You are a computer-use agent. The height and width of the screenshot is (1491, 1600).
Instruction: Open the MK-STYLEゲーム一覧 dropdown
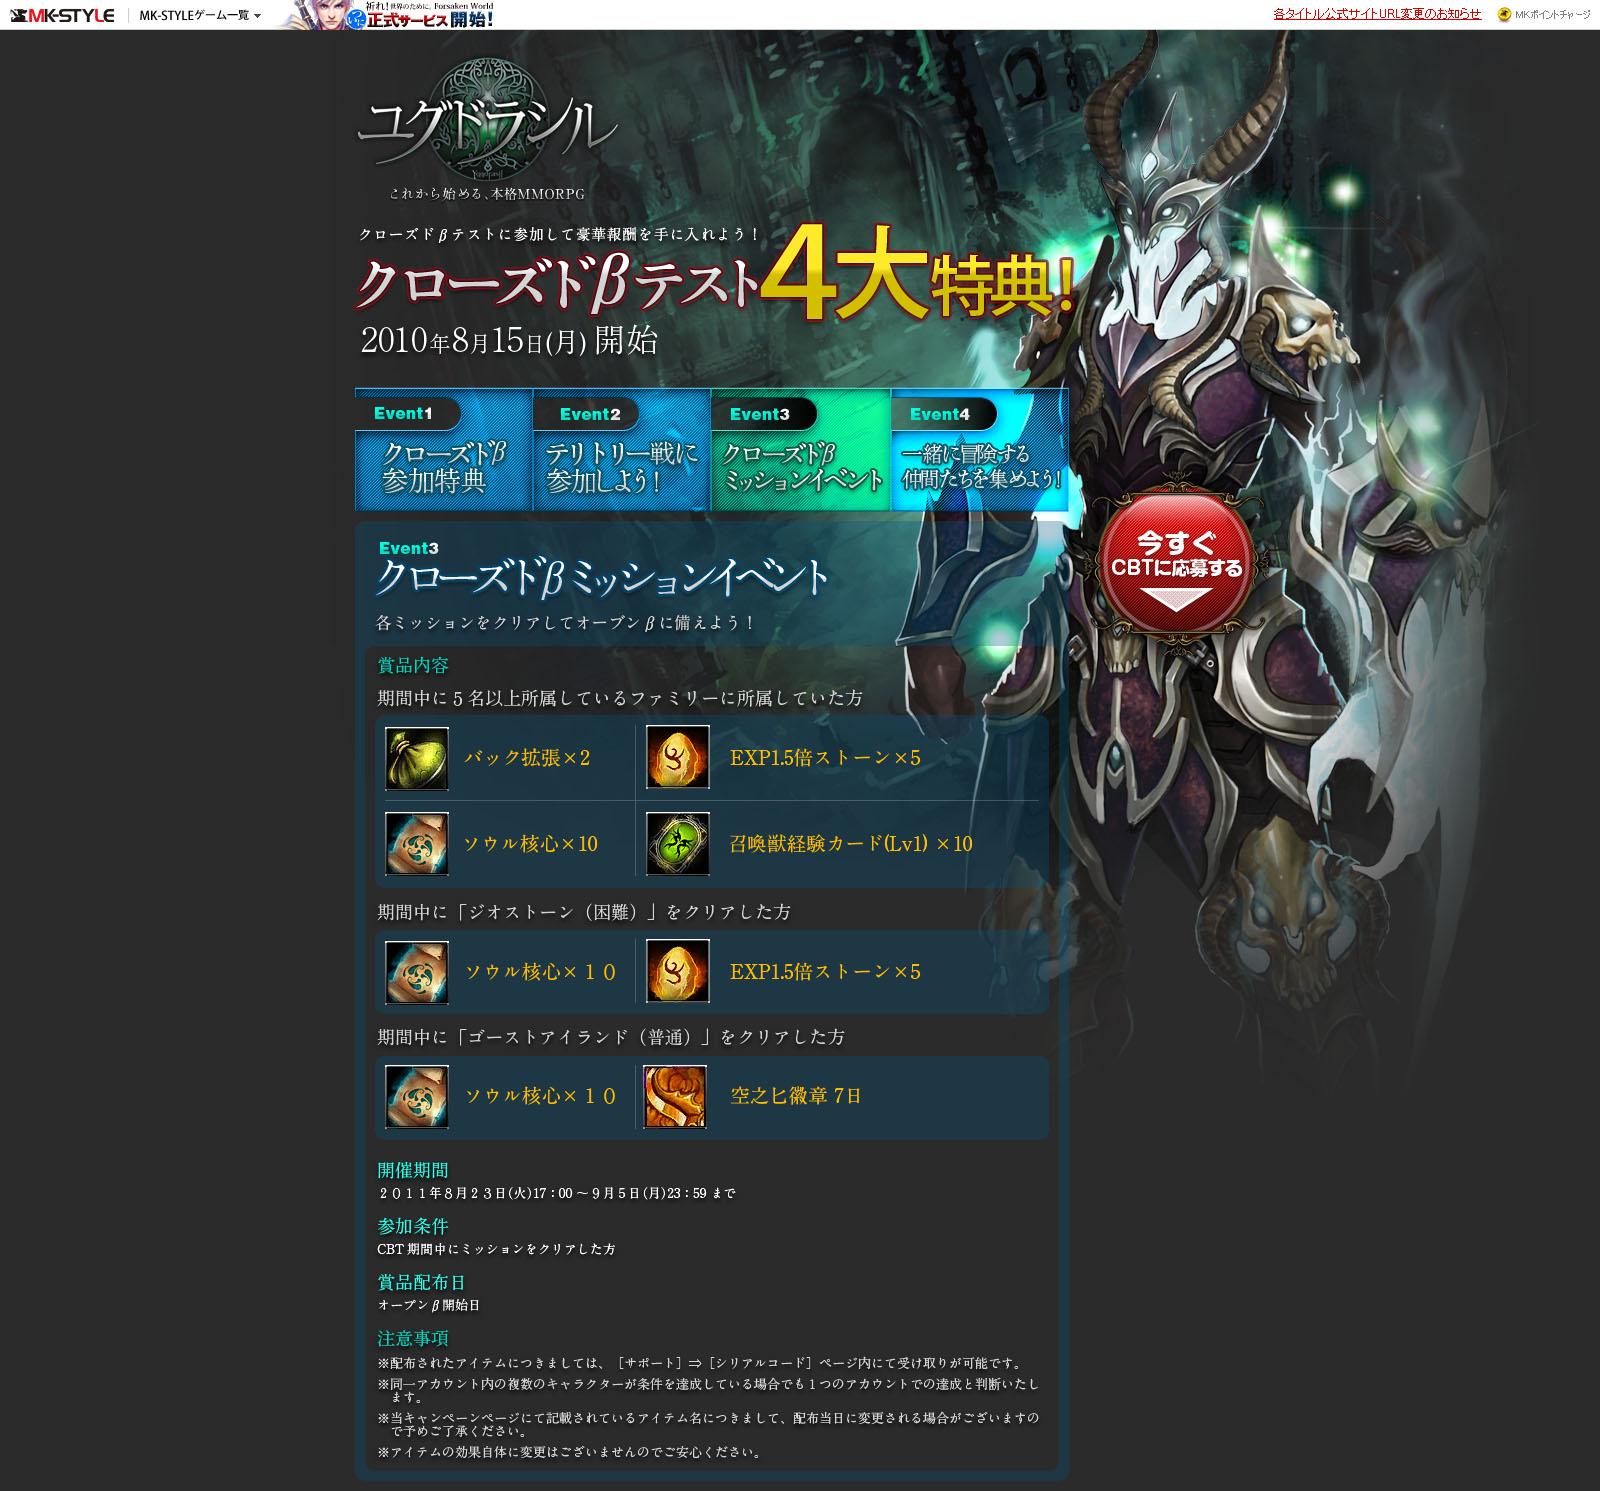tap(201, 15)
